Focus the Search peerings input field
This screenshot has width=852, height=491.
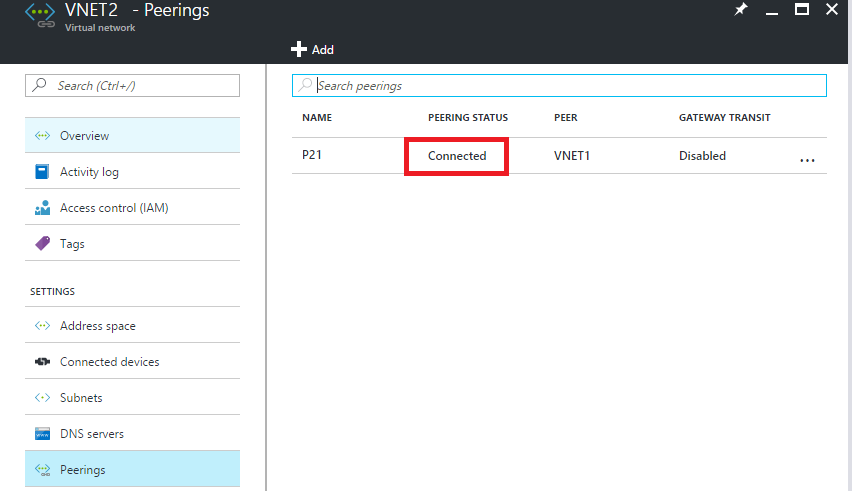click(559, 85)
